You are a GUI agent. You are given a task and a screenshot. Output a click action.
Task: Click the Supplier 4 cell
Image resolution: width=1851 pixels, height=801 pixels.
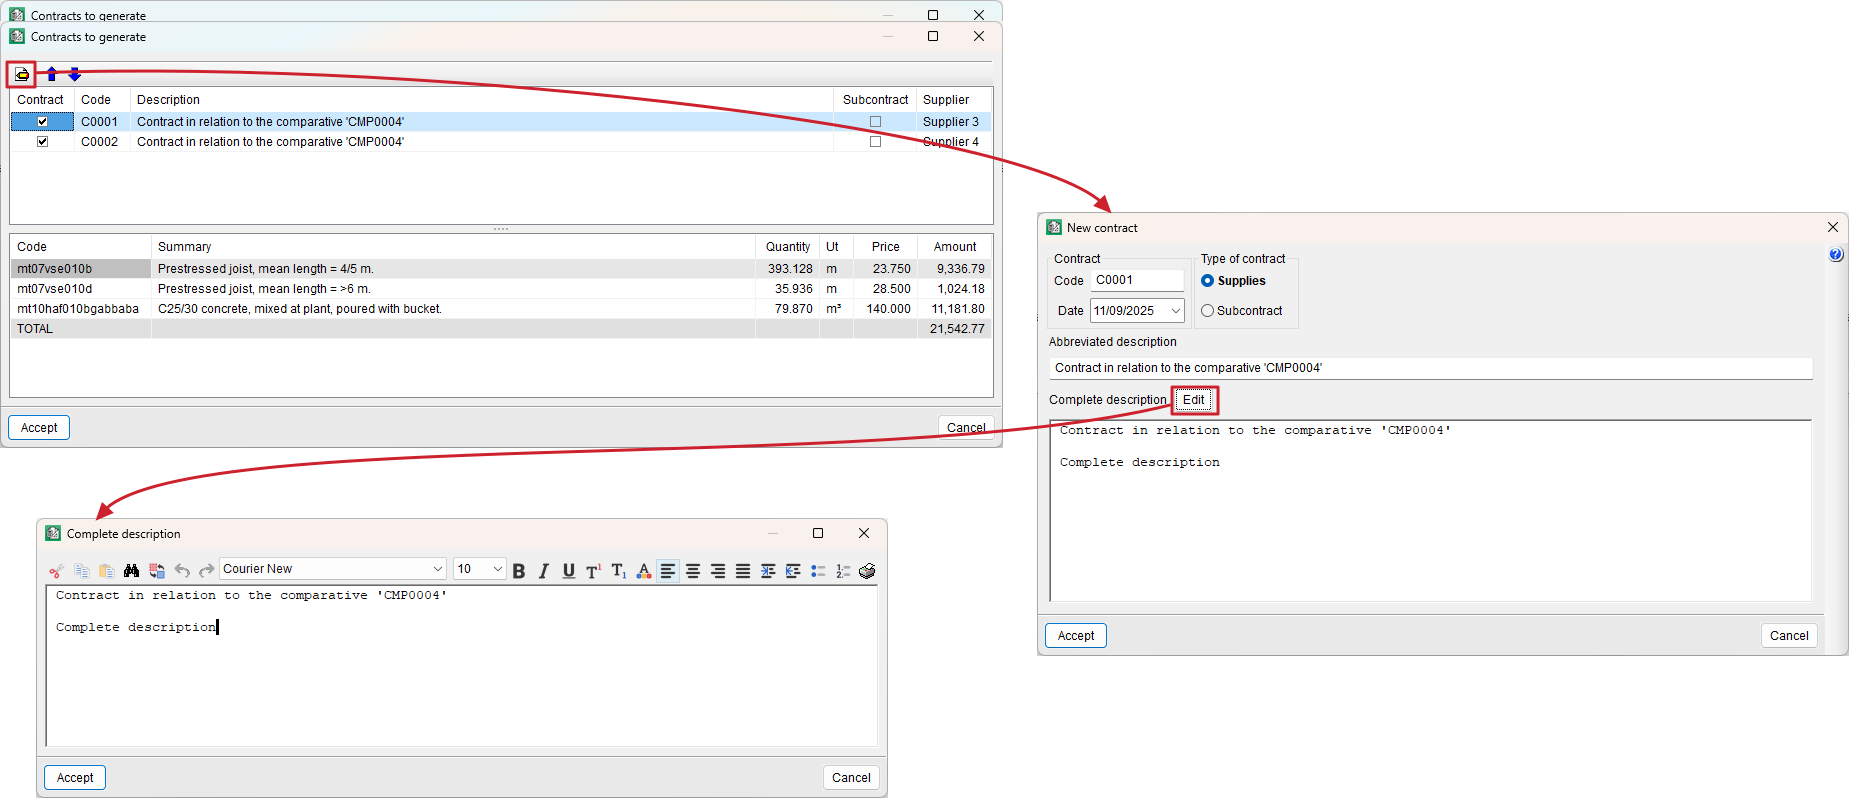(951, 141)
